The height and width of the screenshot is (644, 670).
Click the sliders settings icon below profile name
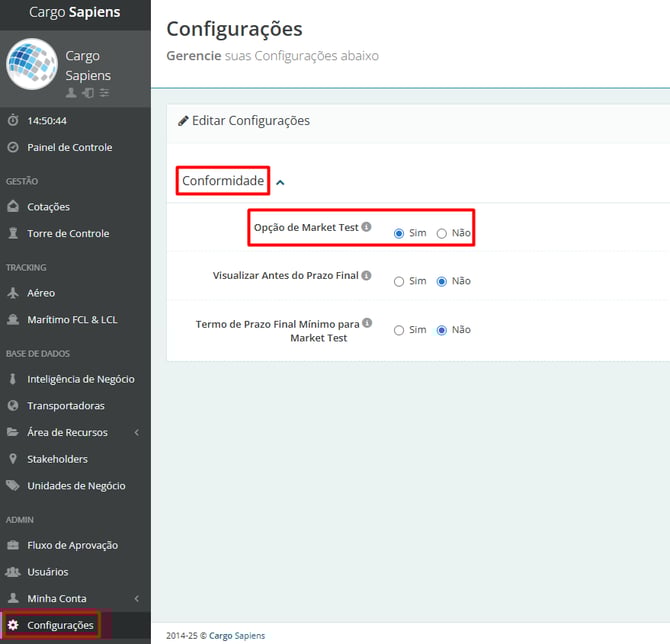pos(104,93)
